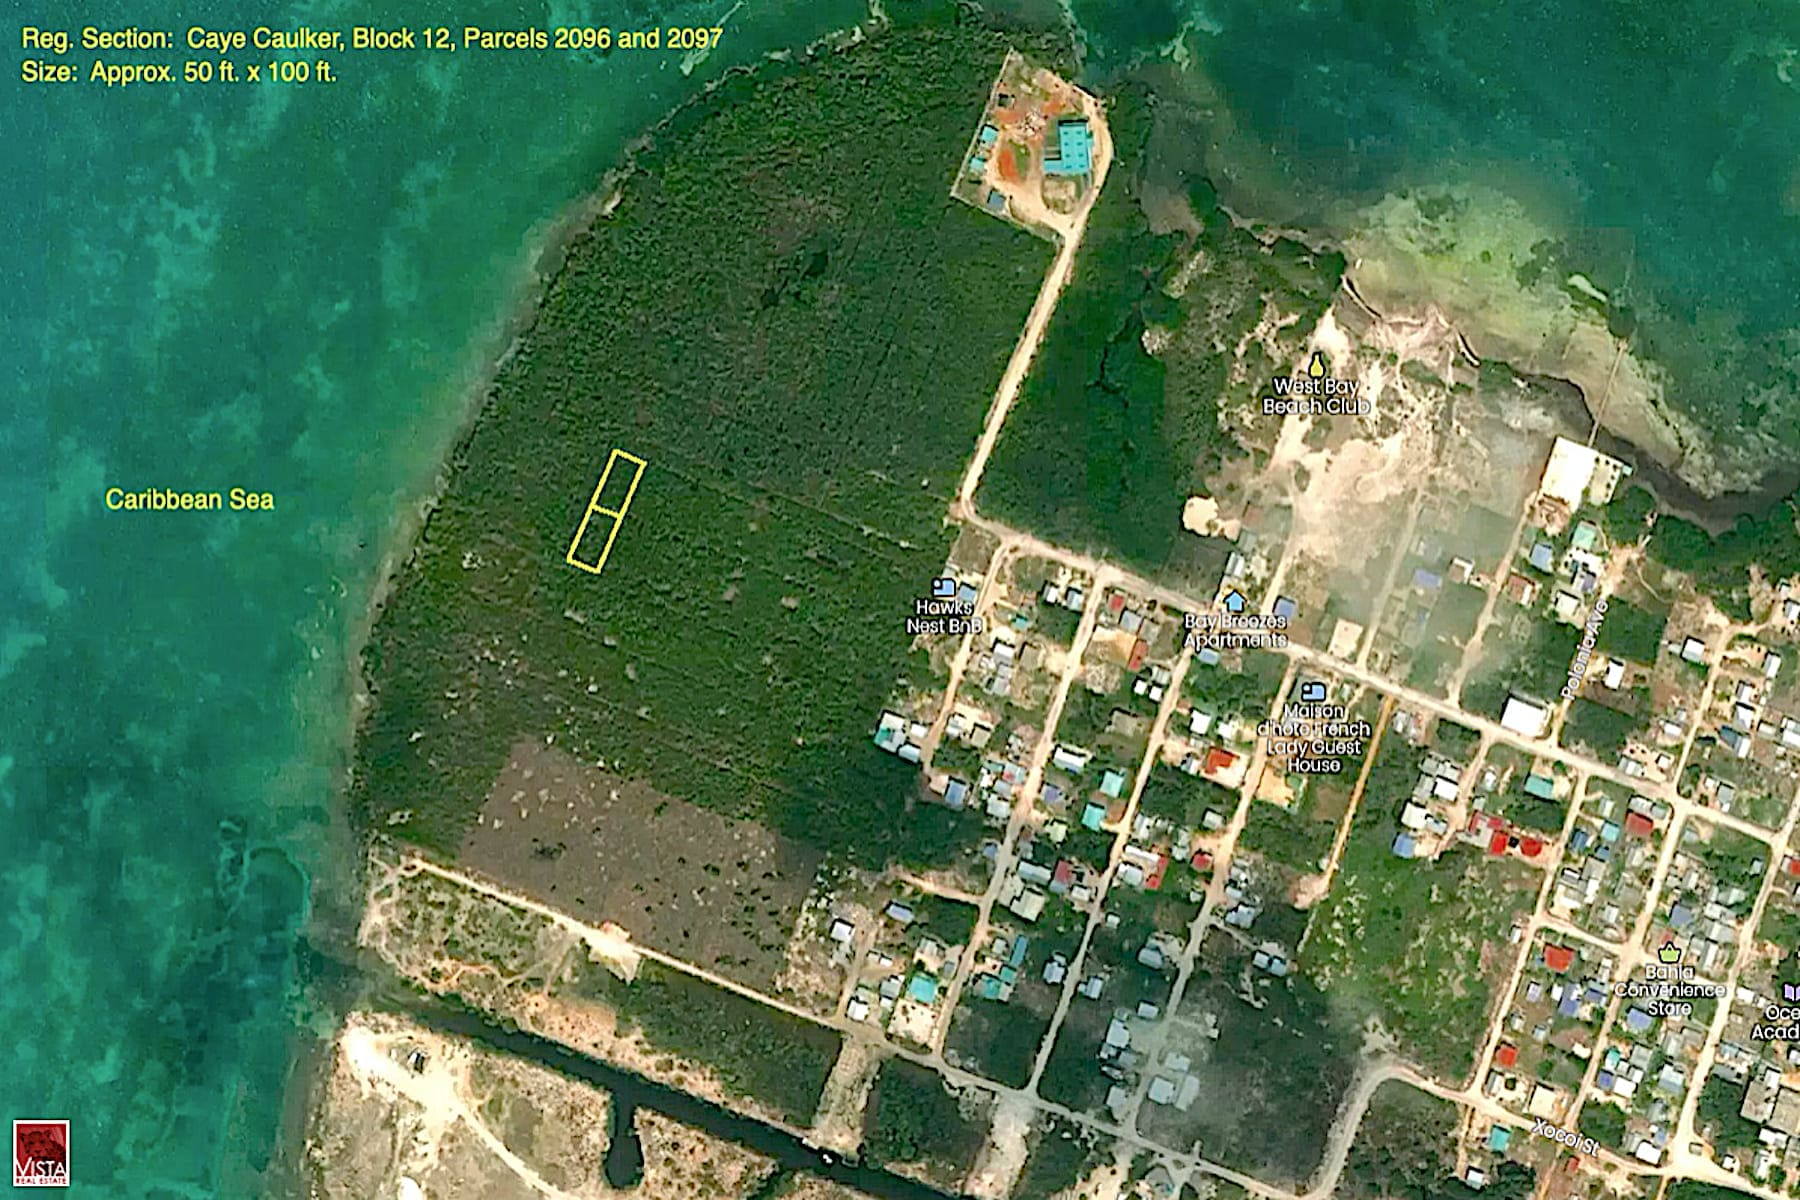Screen dimensions: 1800x1200
Task: Click the Hawks Nest BnB lodging icon
Action: pos(941,587)
